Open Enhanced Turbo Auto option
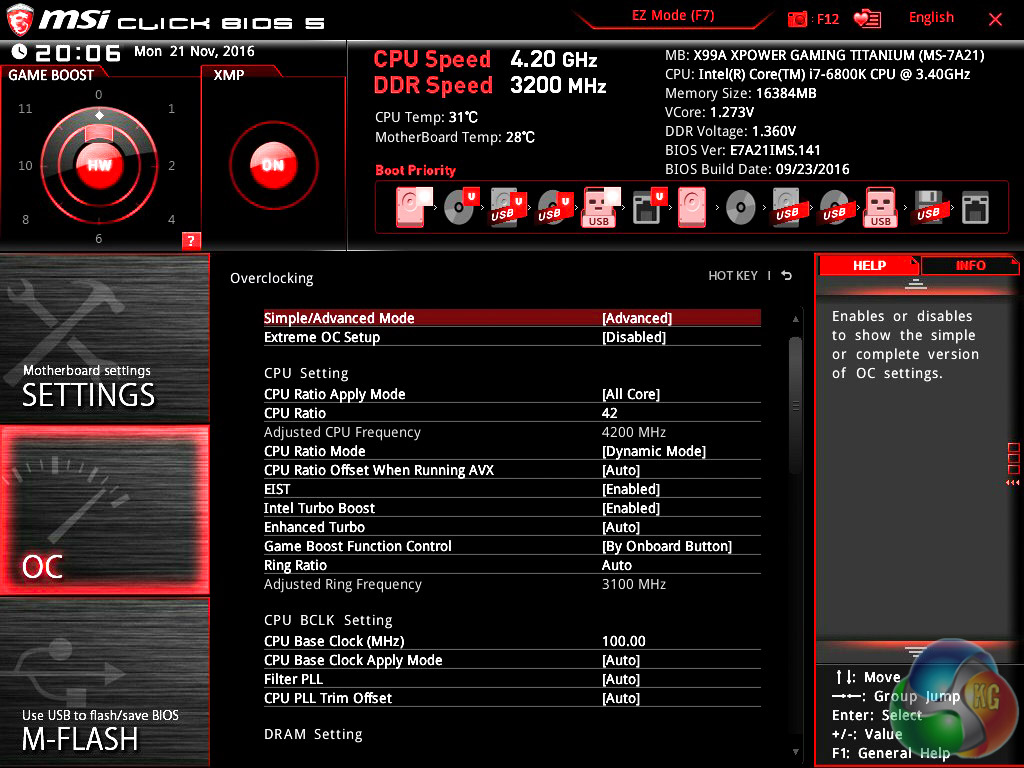Image resolution: width=1024 pixels, height=768 pixels. [x=512, y=527]
